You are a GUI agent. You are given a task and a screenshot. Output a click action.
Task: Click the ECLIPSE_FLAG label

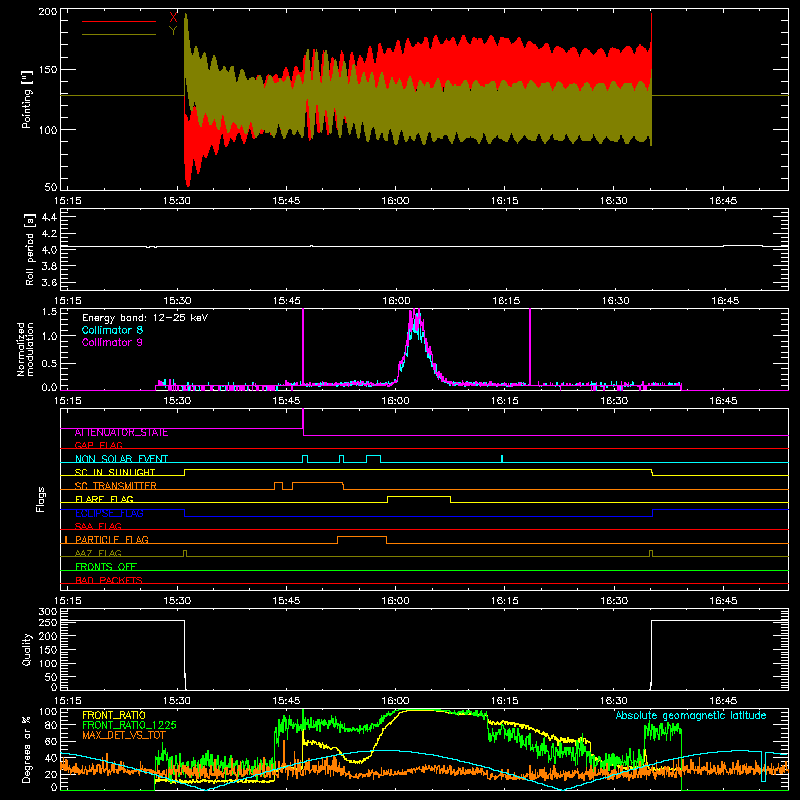[109, 513]
